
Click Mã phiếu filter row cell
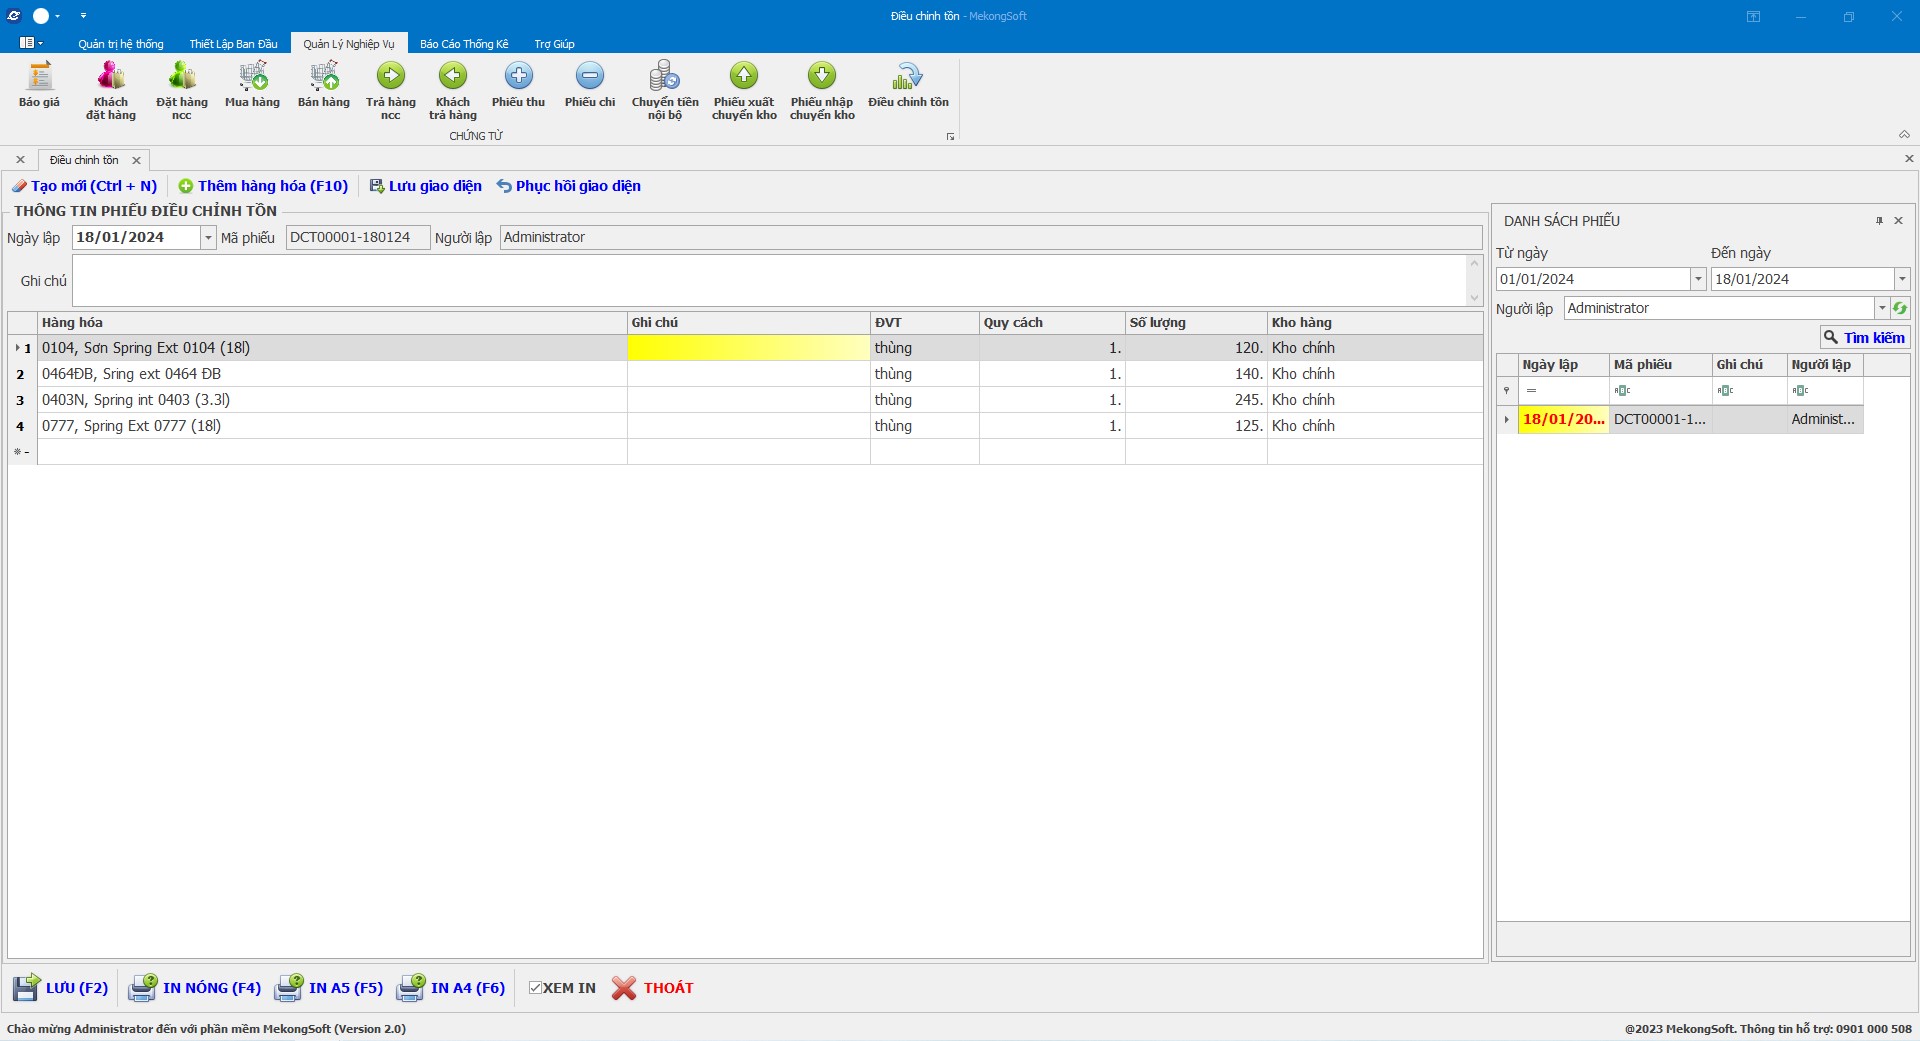tap(1661, 391)
